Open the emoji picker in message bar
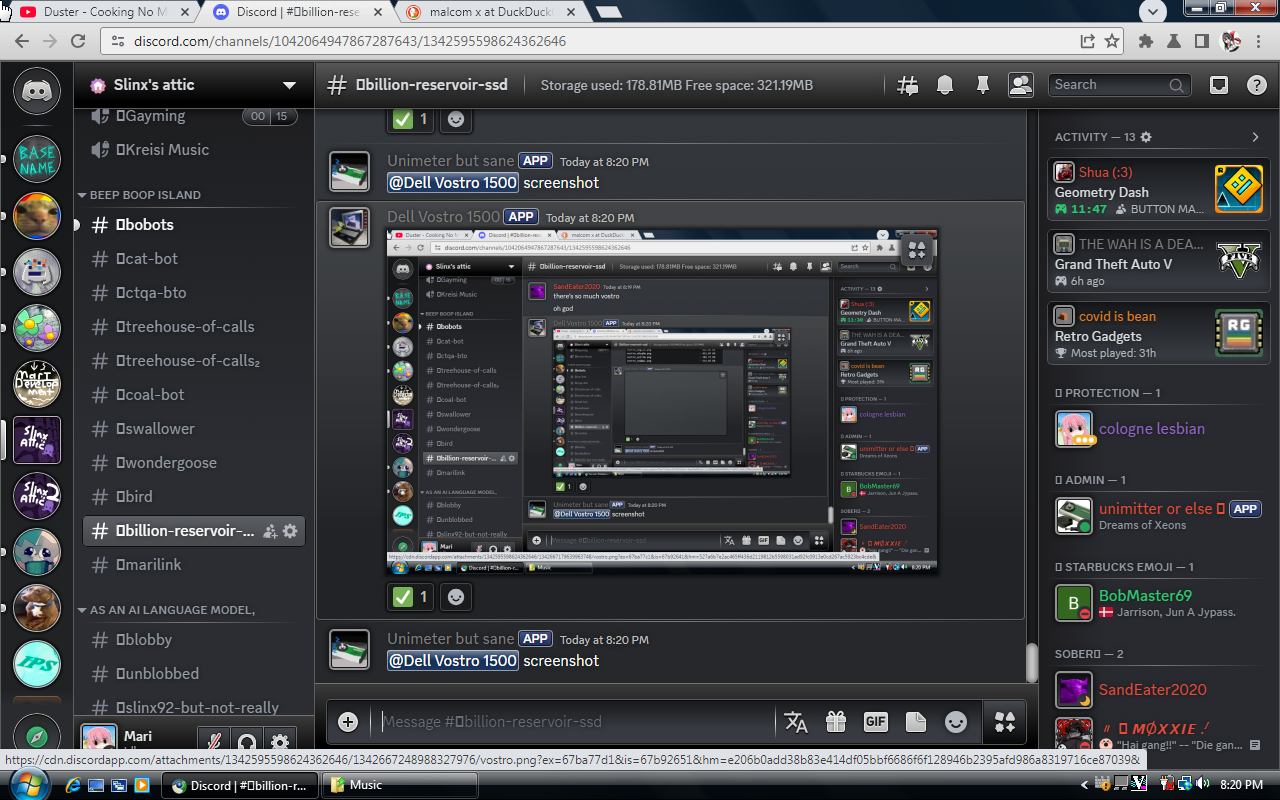Viewport: 1280px width, 800px height. coord(956,722)
